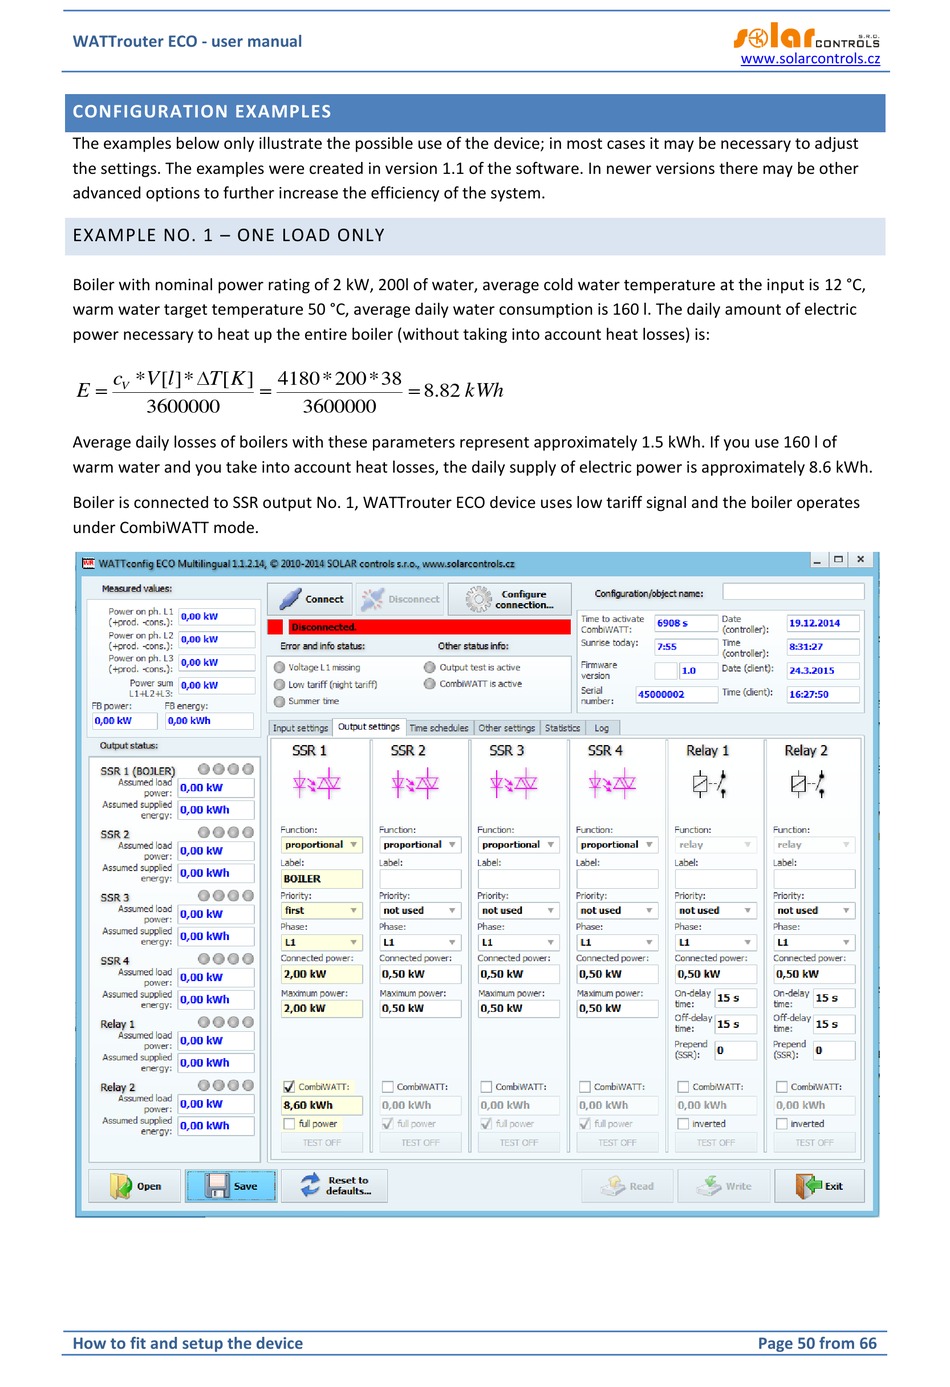950x1387 pixels.
Task: Enable CombiWATT for Relay 1
Action: pyautogui.click(x=683, y=1086)
